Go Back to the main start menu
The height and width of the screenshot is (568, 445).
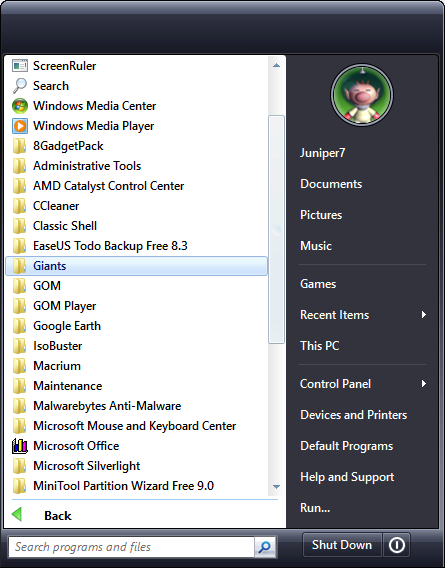(58, 515)
